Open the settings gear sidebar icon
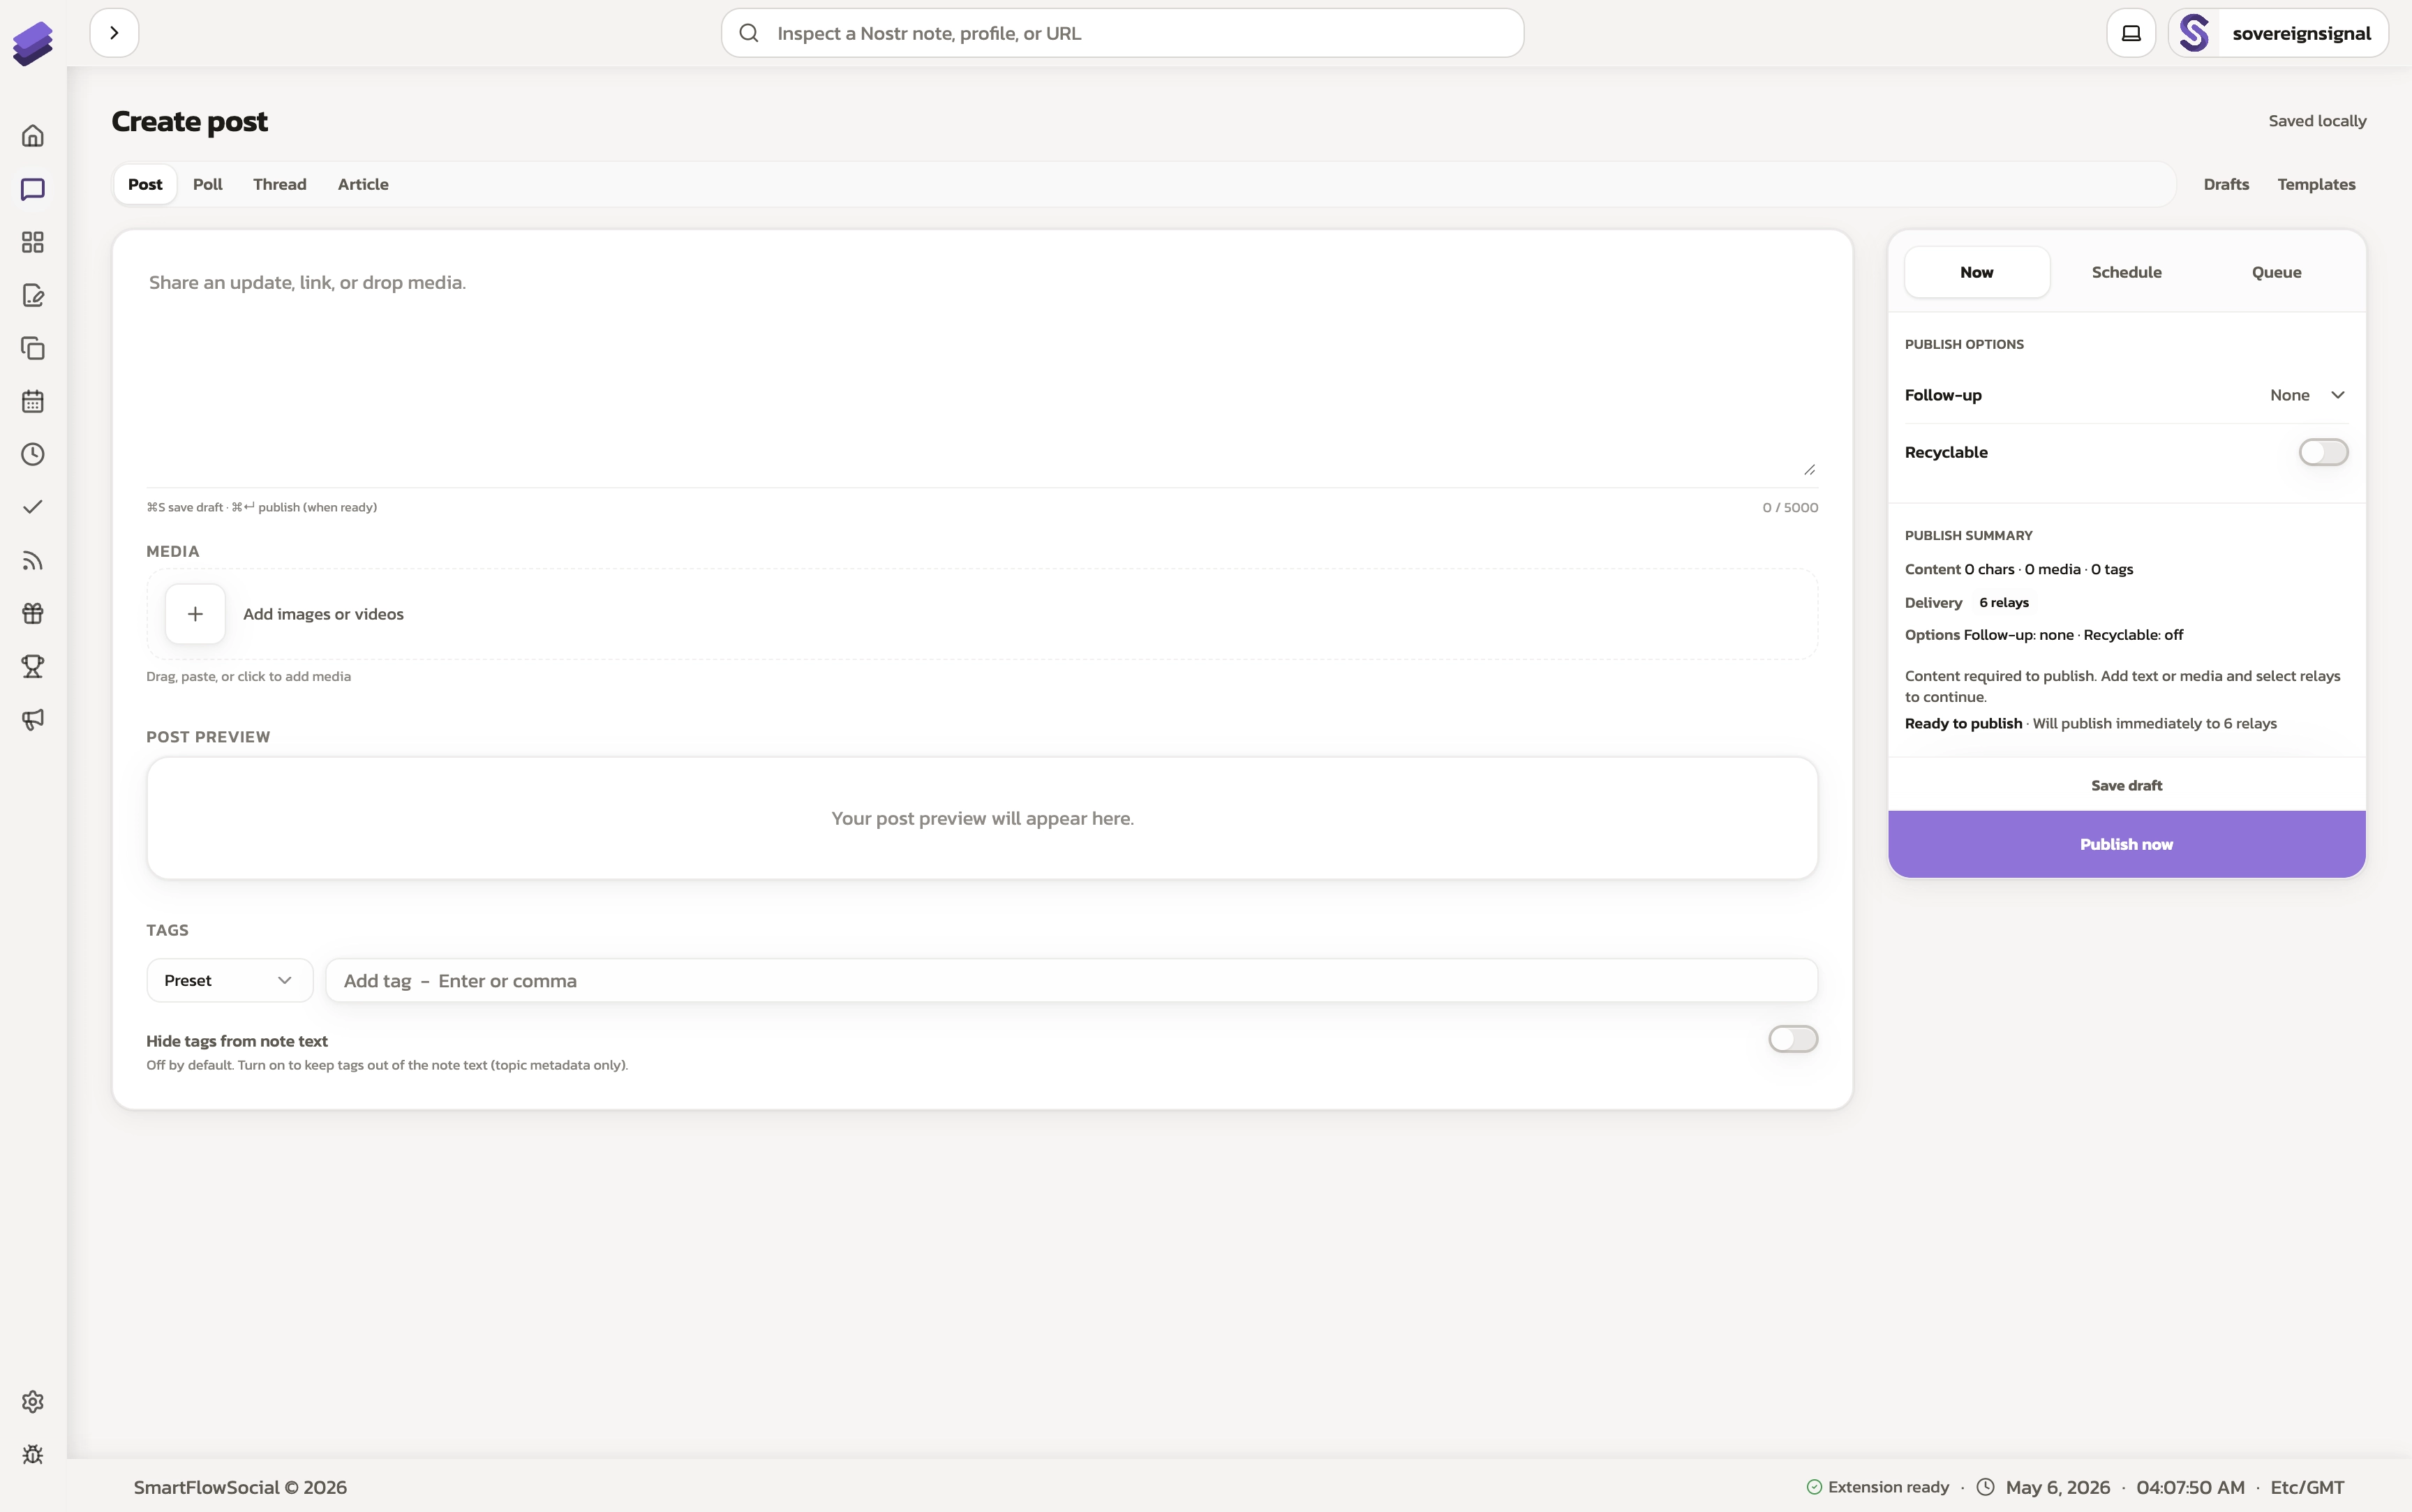The image size is (2412, 1512). click(x=33, y=1402)
